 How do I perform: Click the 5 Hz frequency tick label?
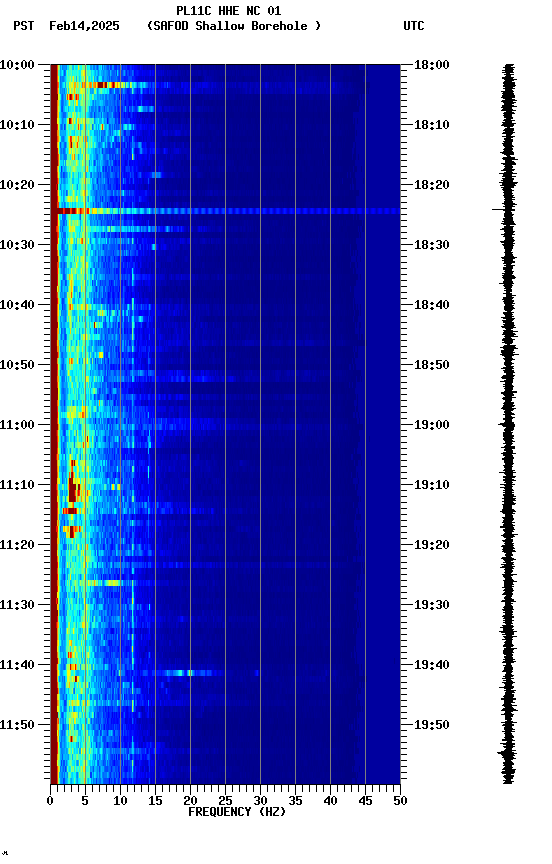click(85, 801)
